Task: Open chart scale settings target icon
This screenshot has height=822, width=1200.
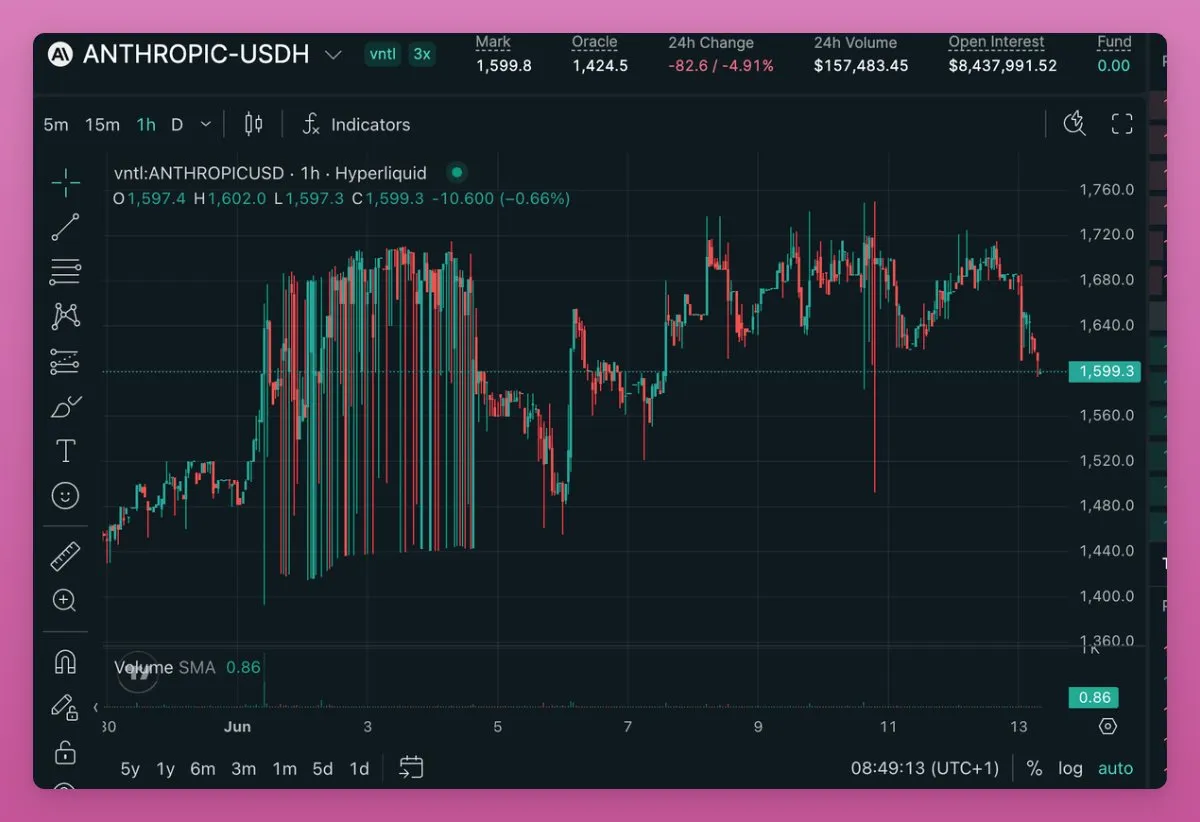Action: point(1107,727)
